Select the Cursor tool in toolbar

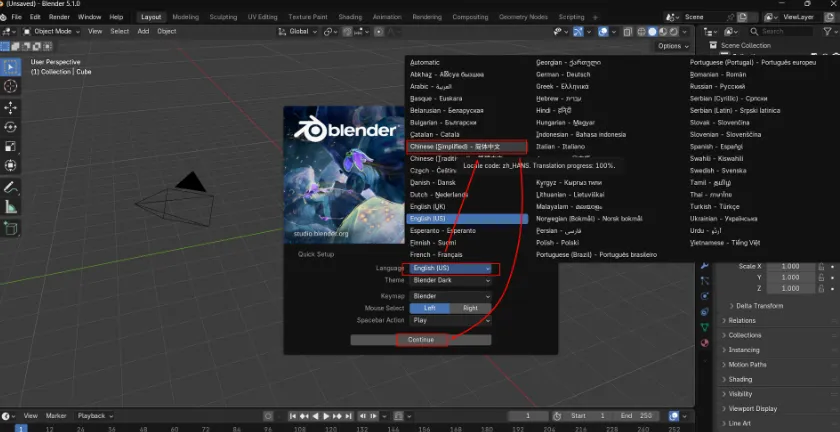click(10, 86)
